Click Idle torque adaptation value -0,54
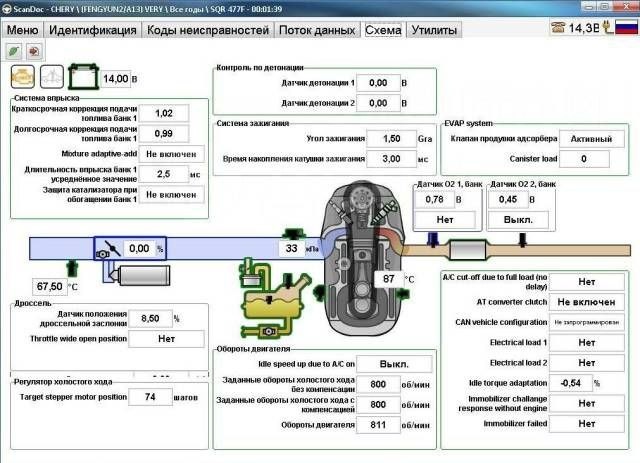 (571, 383)
